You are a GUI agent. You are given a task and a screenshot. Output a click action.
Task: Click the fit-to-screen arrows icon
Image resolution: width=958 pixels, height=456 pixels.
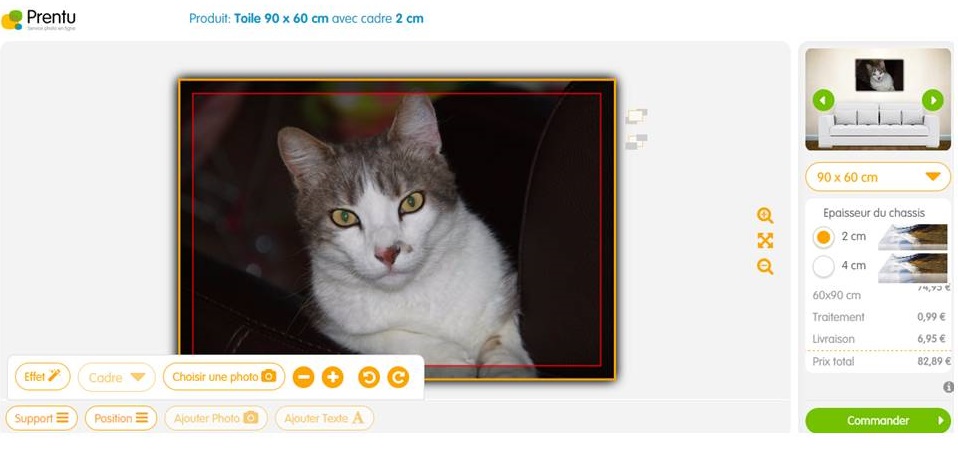tap(765, 241)
